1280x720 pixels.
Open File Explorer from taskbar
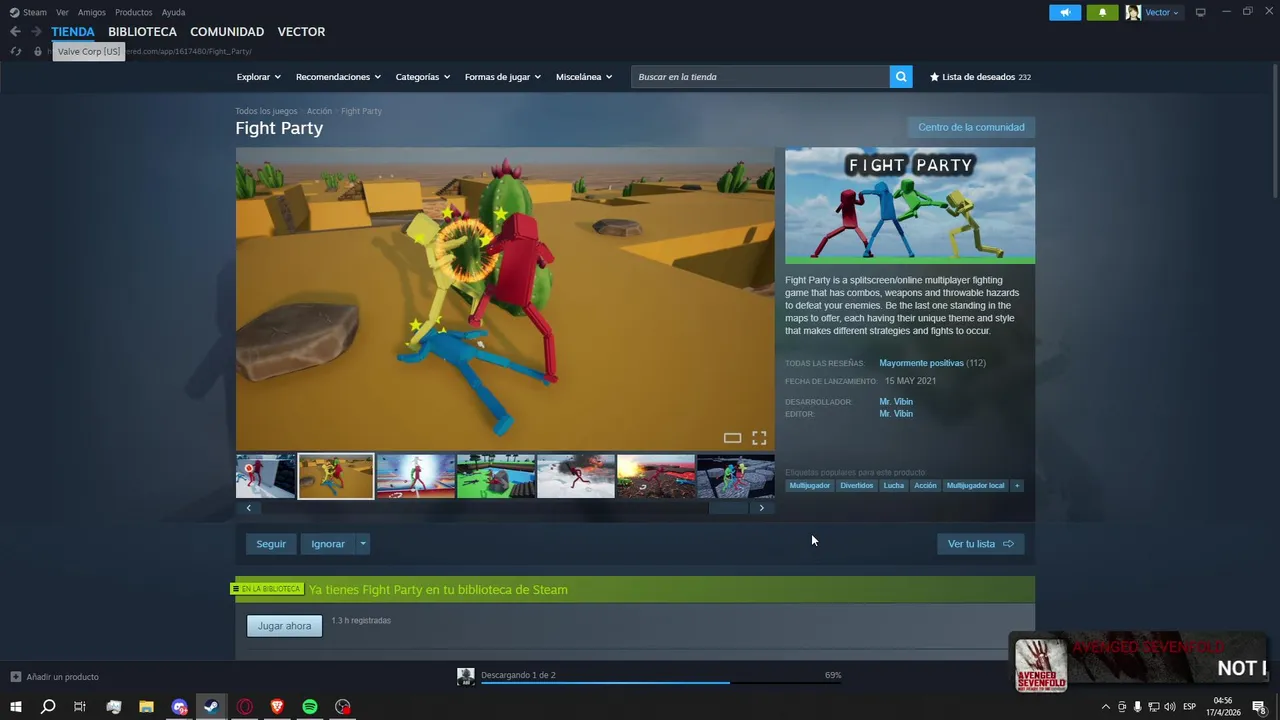pyautogui.click(x=146, y=707)
